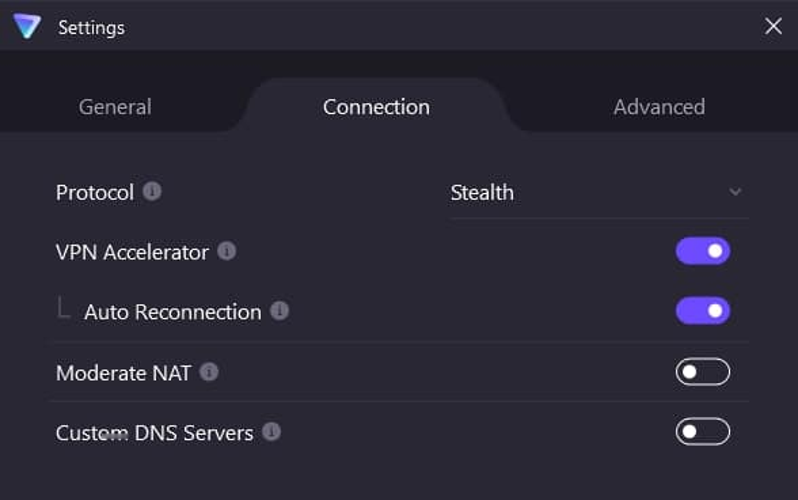Switch to the General tab

click(x=115, y=107)
